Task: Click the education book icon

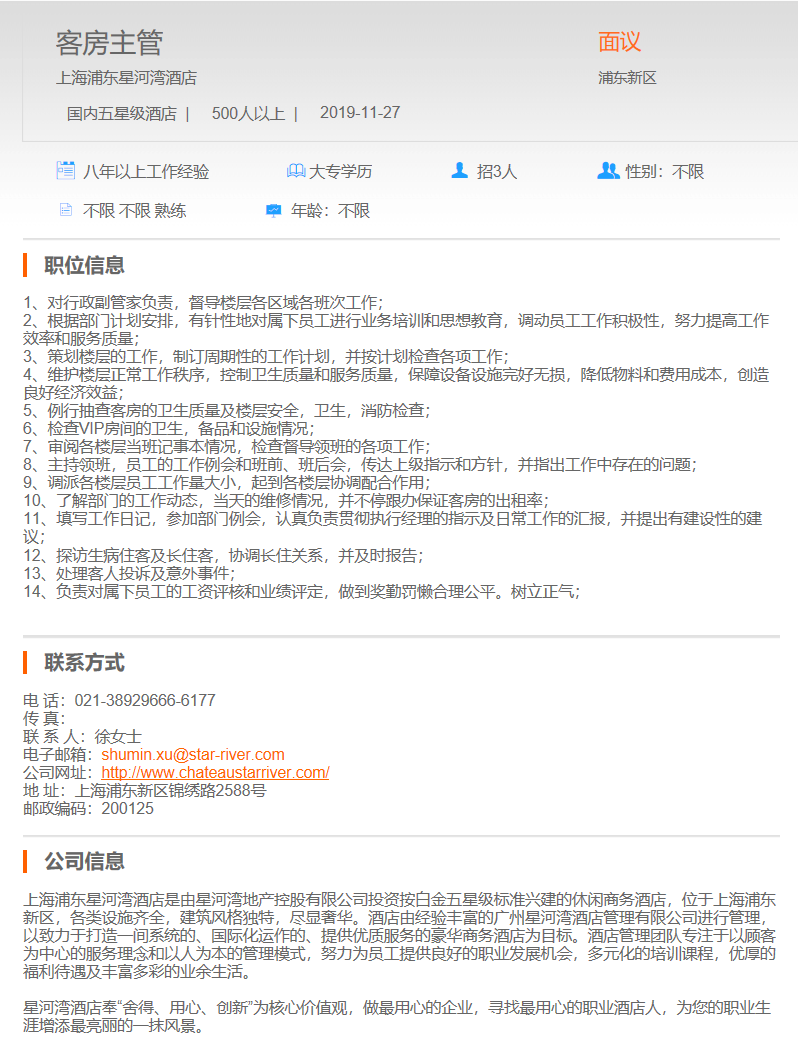Action: click(295, 171)
